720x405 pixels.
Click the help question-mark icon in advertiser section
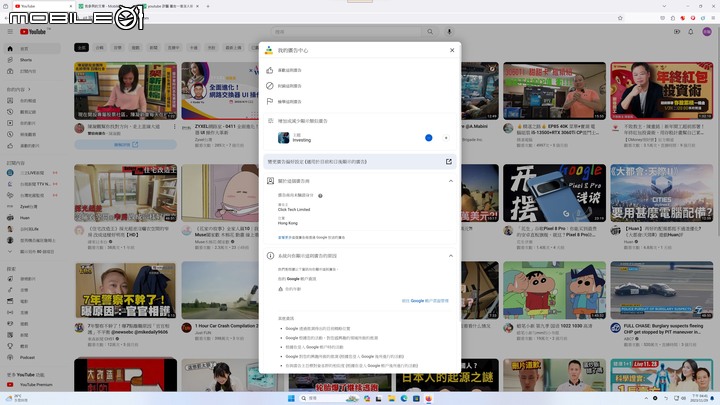tap(320, 196)
